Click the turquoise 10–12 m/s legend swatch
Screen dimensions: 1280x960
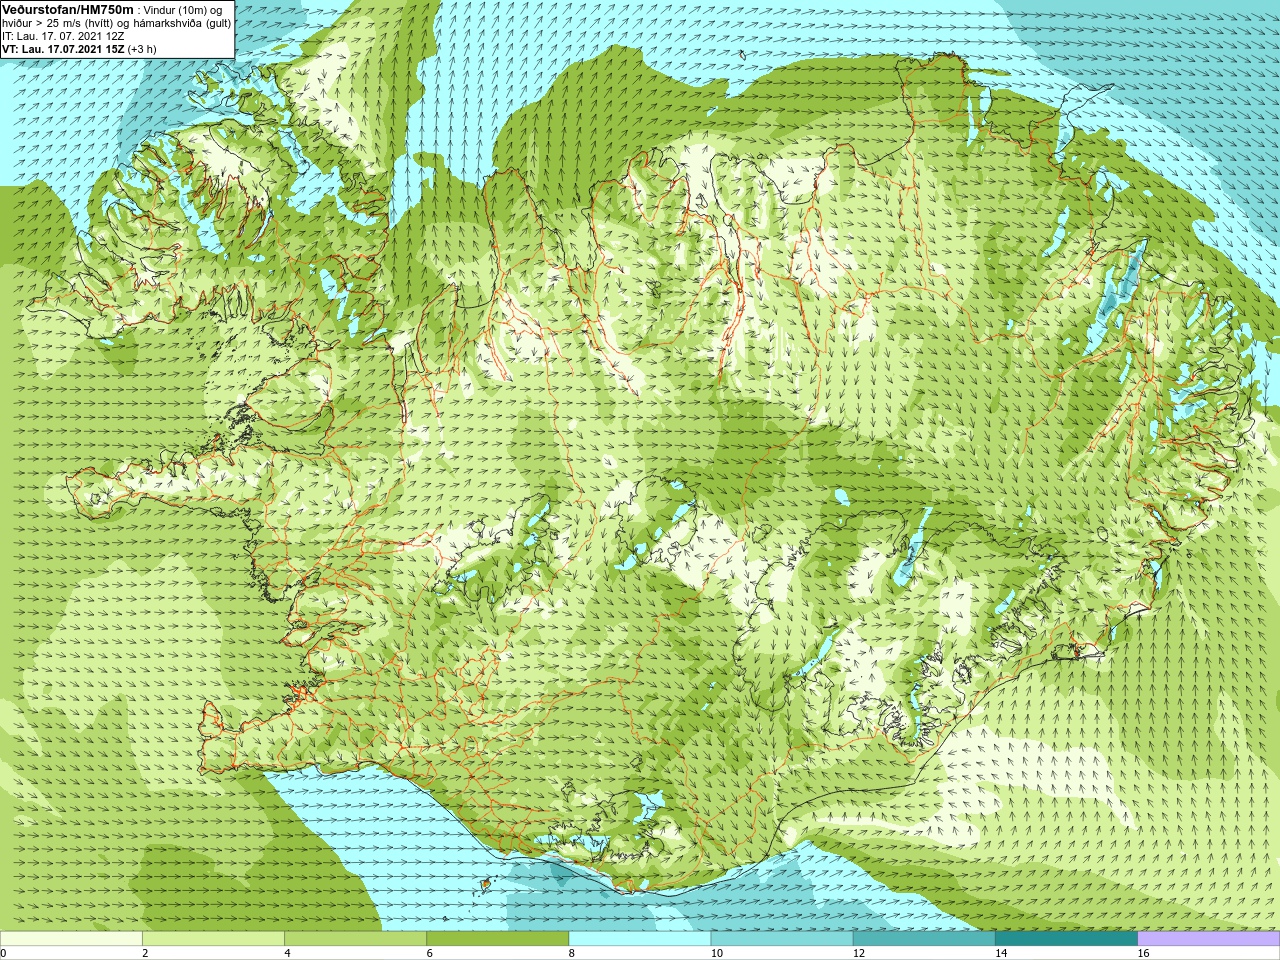(782, 938)
